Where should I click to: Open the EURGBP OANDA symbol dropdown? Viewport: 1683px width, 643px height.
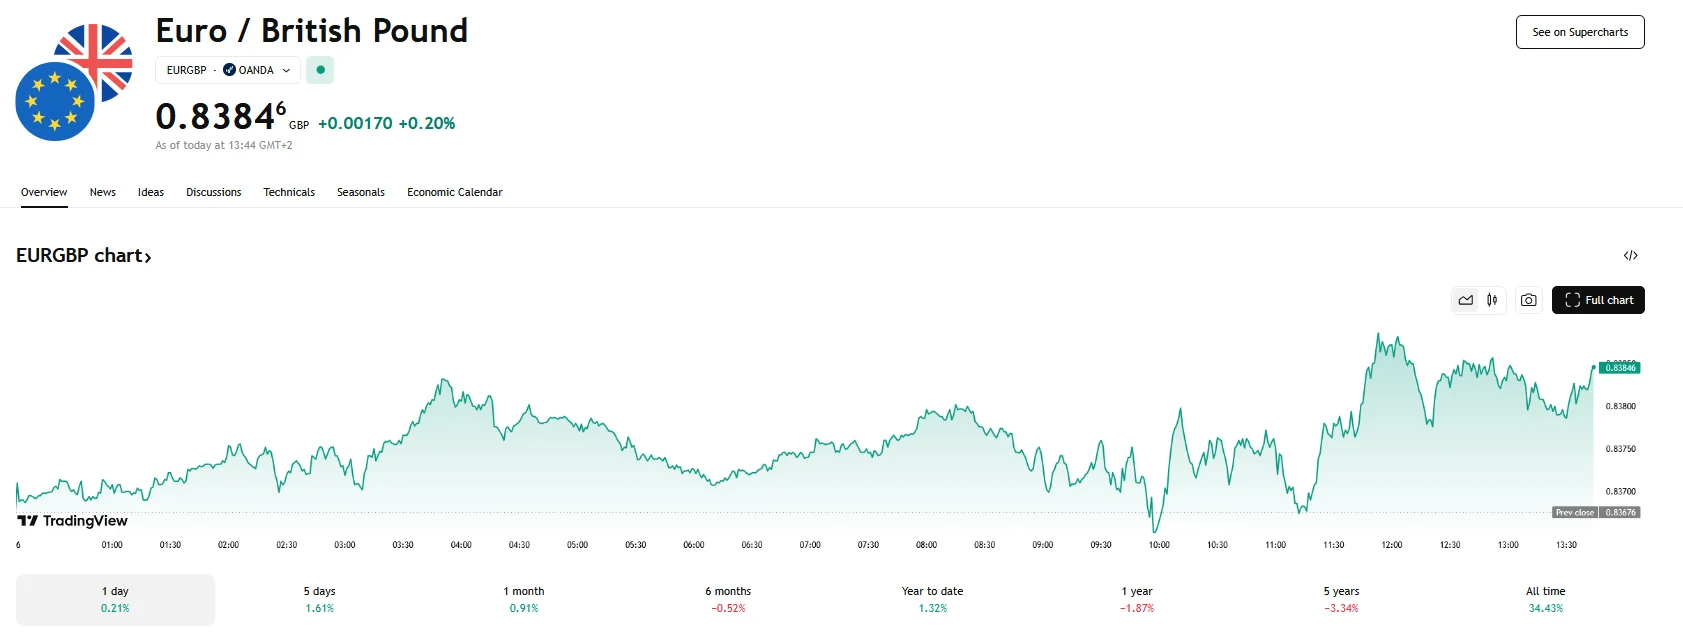click(228, 70)
